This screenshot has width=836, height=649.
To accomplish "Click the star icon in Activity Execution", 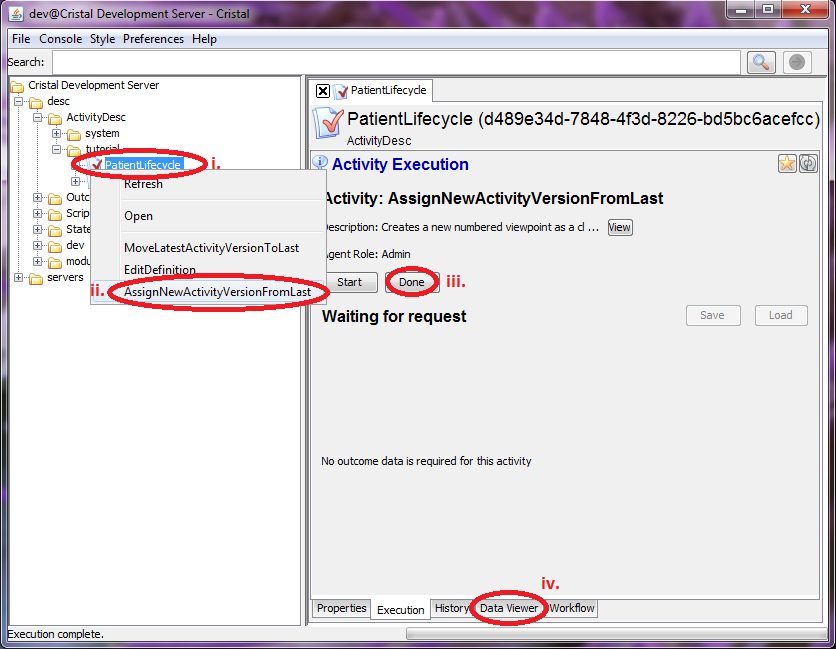I will coord(787,164).
